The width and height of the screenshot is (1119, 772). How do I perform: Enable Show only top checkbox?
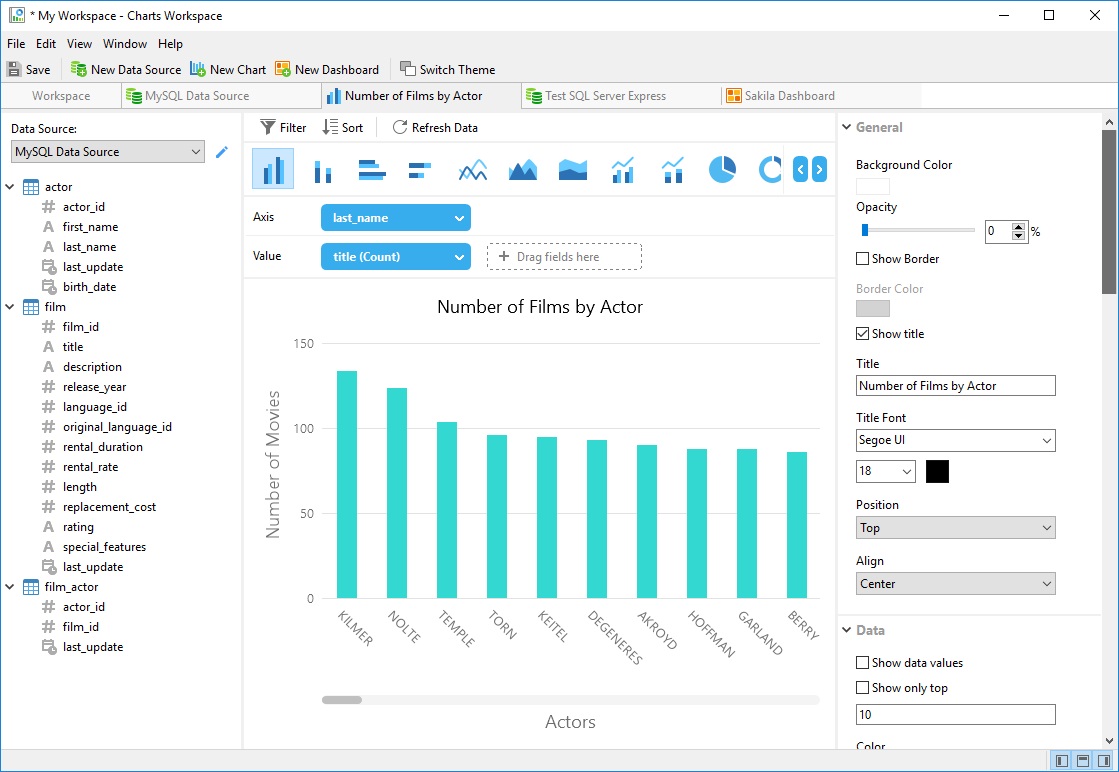click(x=863, y=688)
